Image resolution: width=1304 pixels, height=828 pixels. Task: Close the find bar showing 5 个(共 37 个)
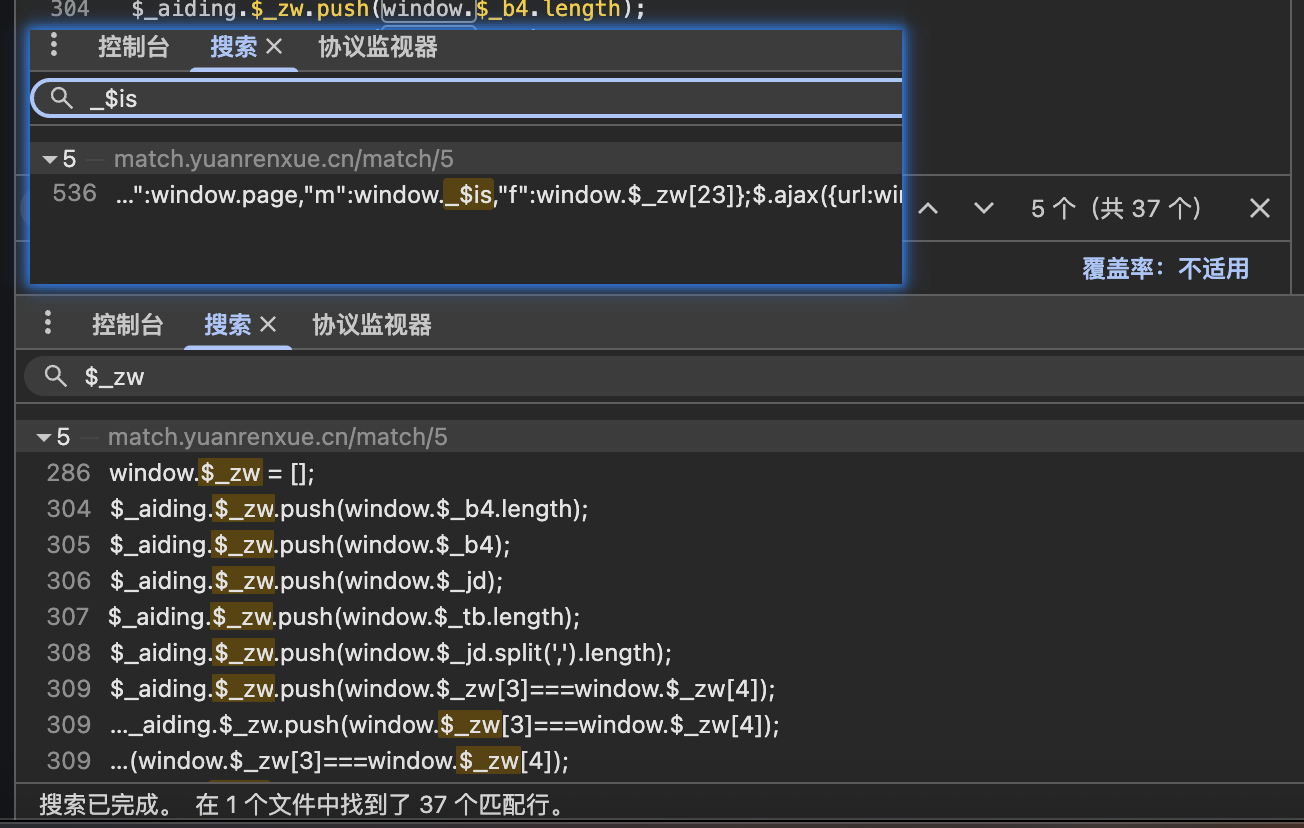pos(1260,208)
